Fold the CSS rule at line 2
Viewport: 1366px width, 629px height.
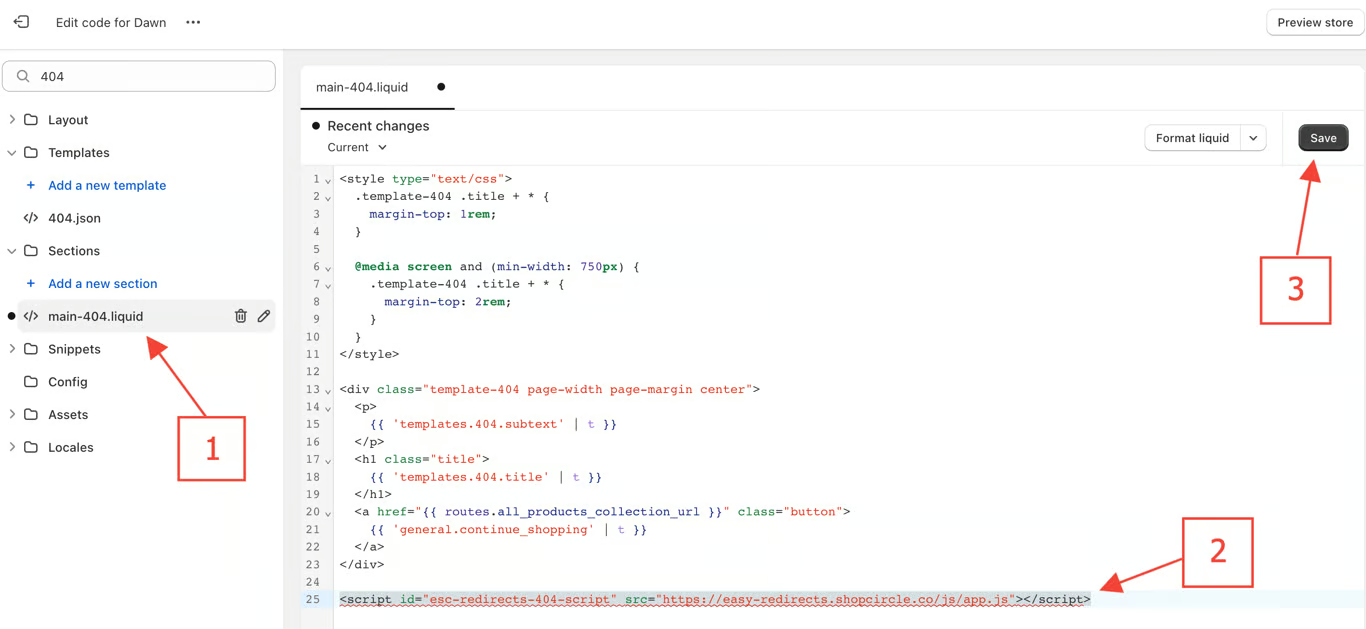[328, 199]
